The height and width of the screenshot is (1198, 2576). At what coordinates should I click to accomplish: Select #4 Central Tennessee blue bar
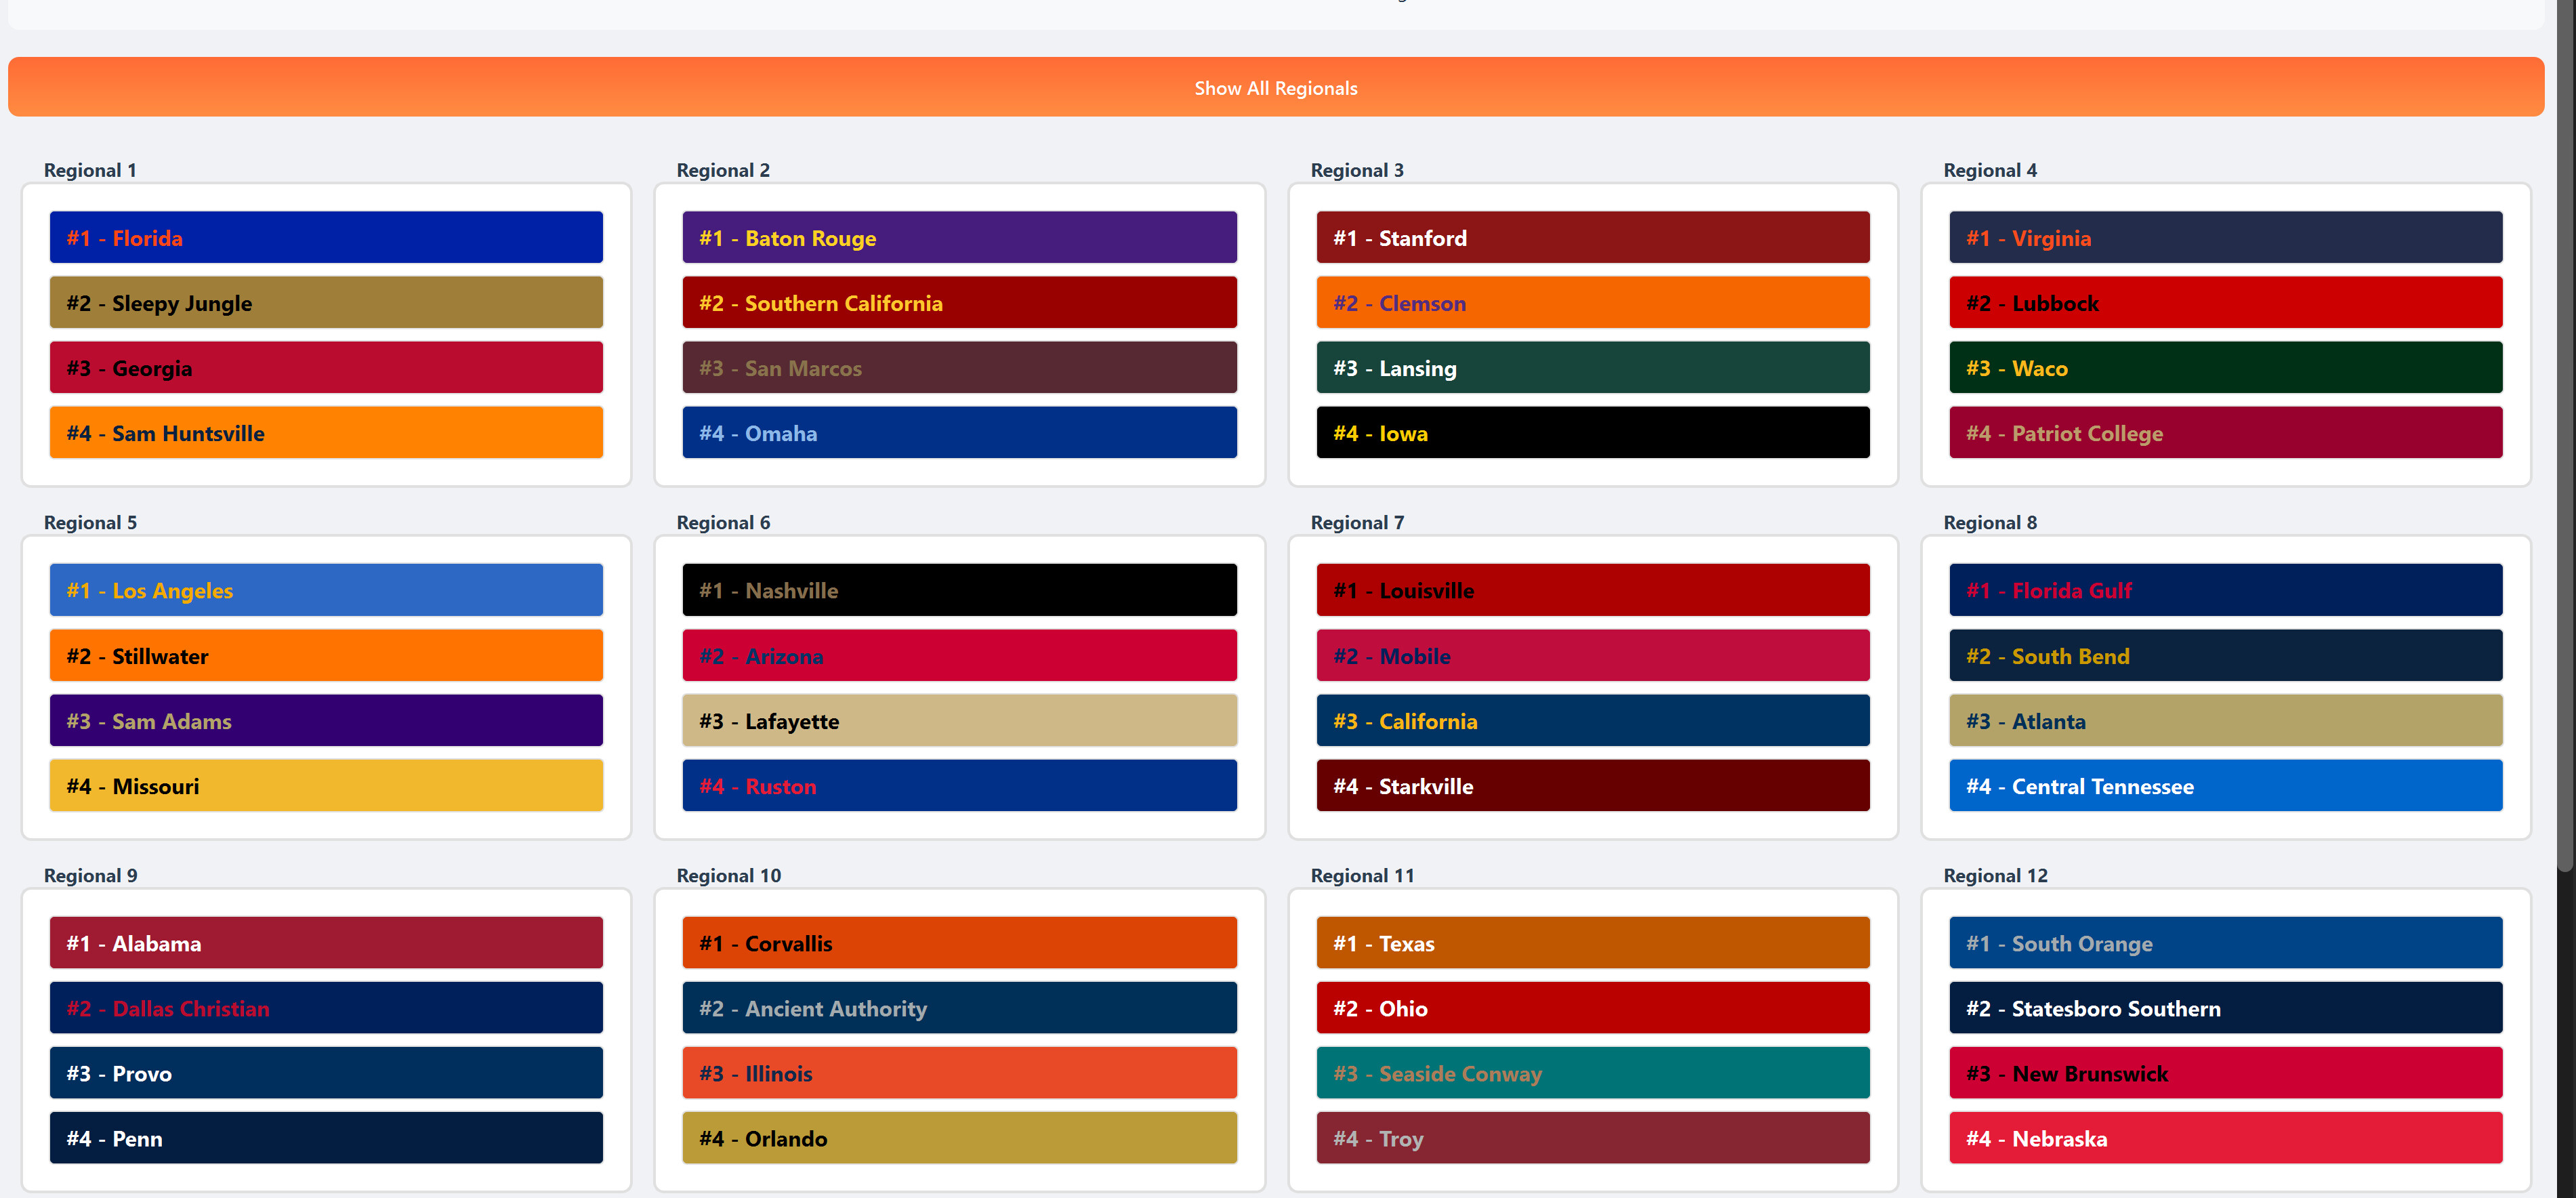(x=2225, y=786)
